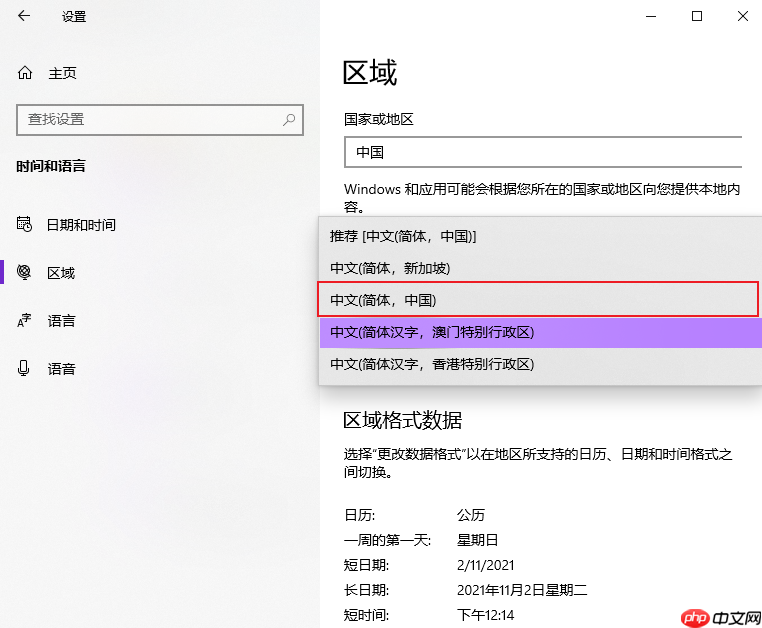Click the Date and time calendar icon

(x=24, y=224)
